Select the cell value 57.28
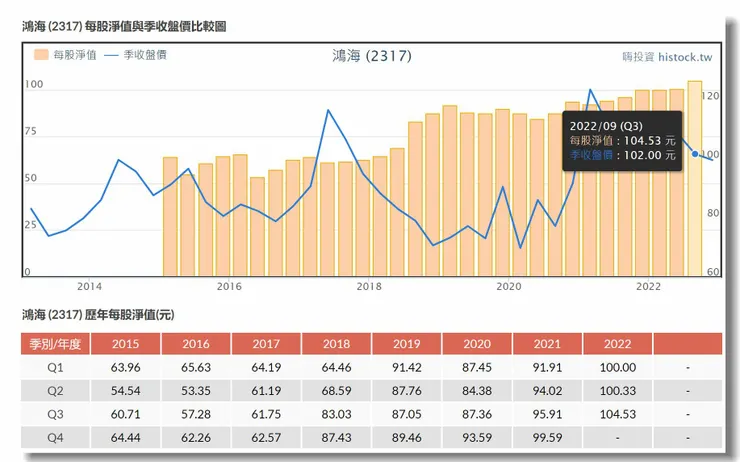The height and width of the screenshot is (462, 740). (x=196, y=415)
